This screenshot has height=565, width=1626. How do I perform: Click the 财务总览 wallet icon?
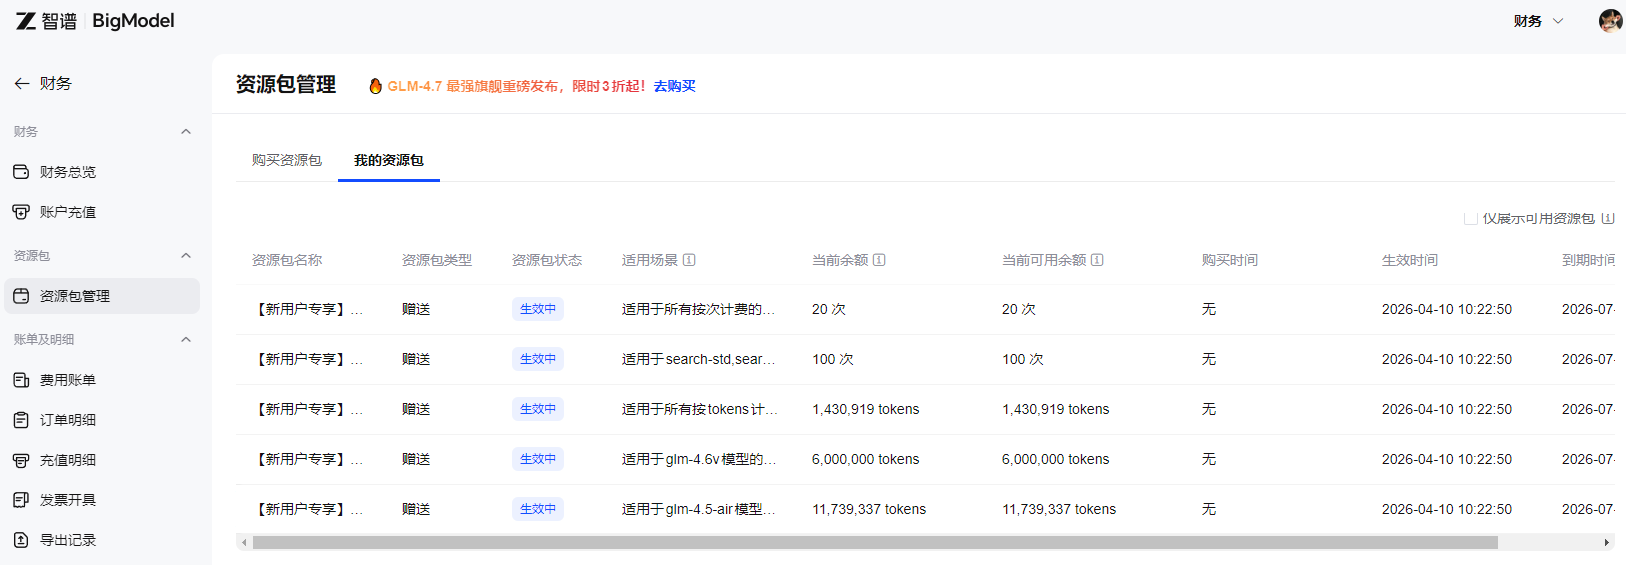click(x=21, y=172)
